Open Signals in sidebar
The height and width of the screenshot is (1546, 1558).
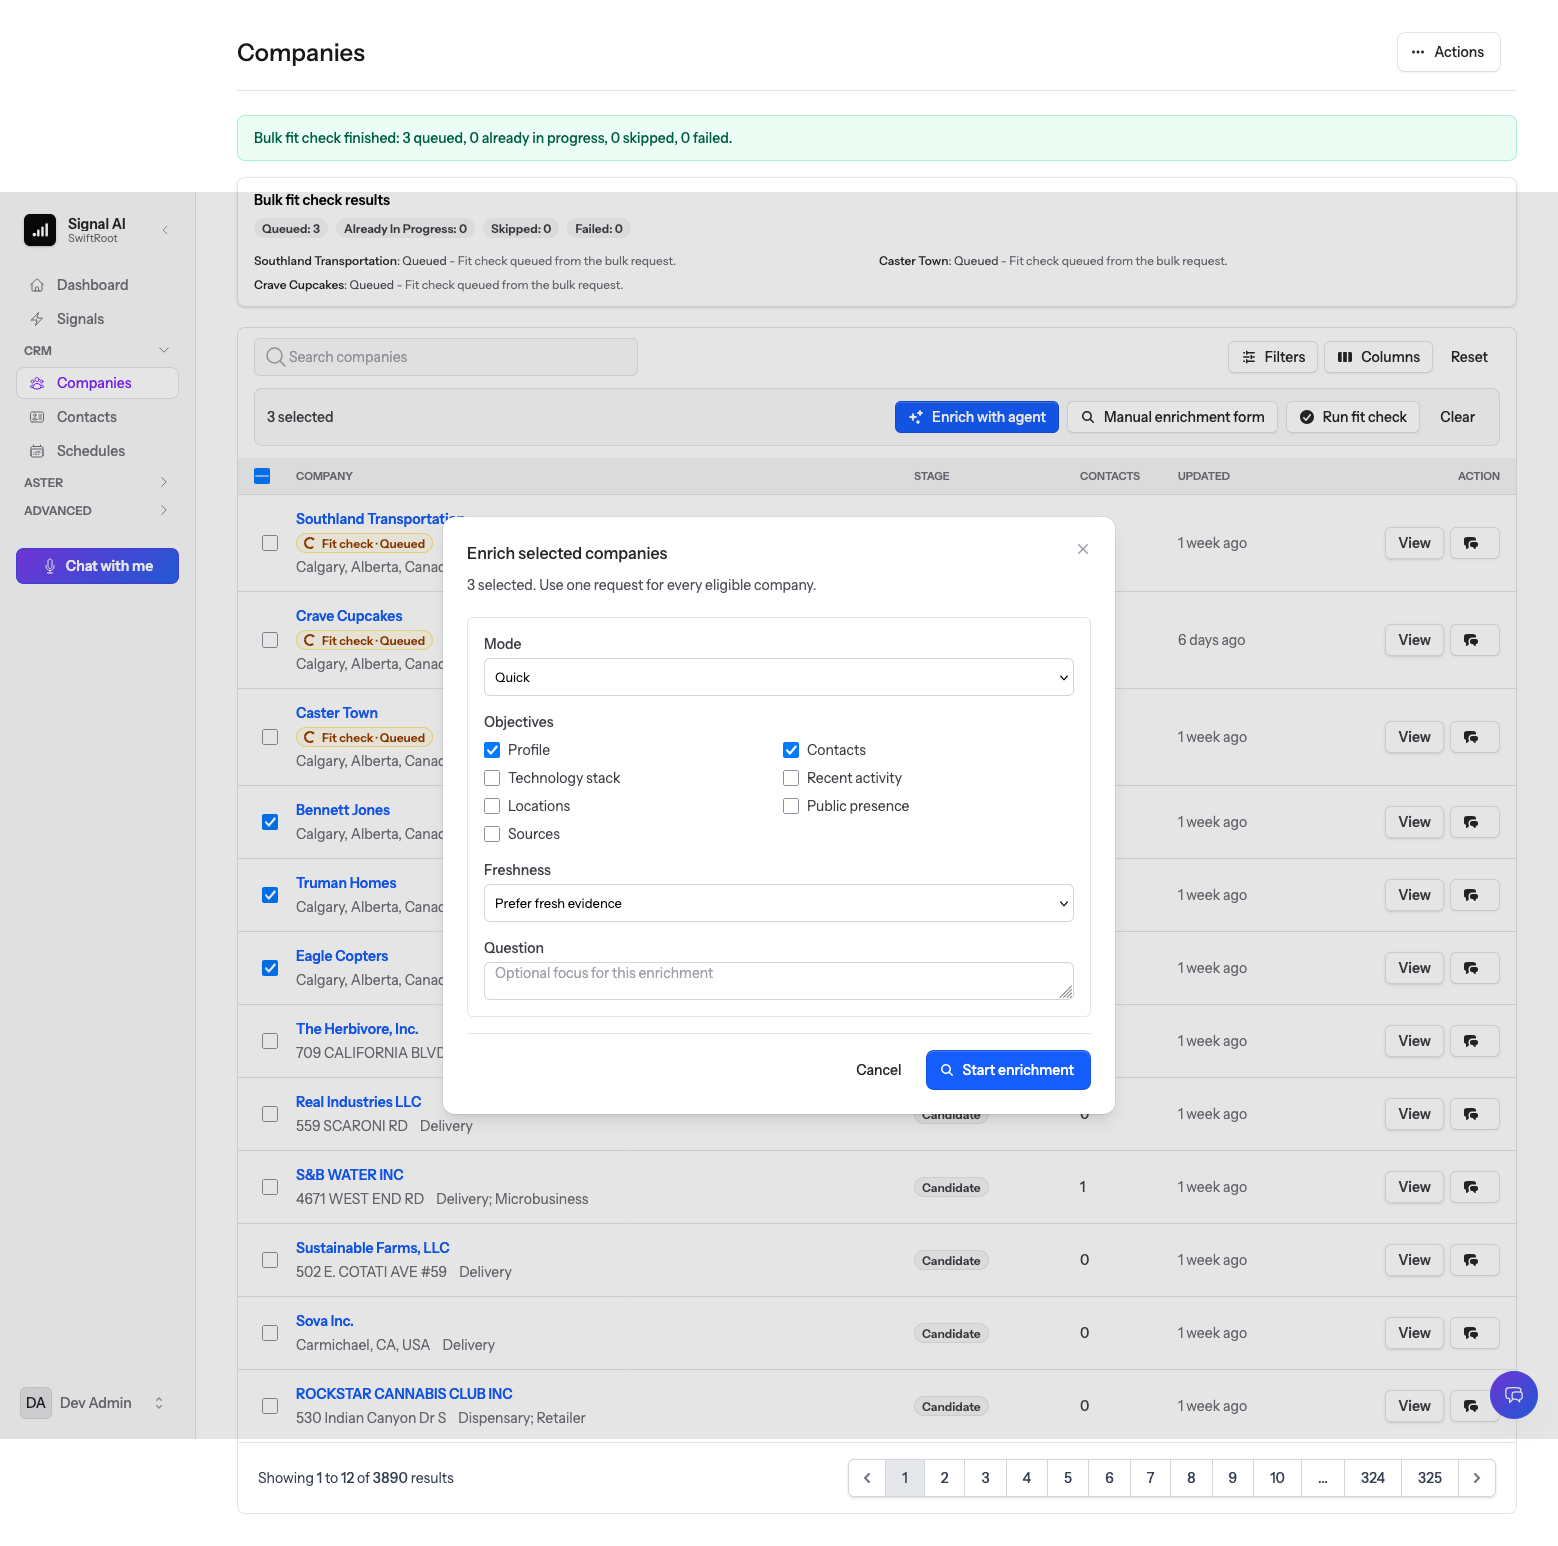(97, 319)
